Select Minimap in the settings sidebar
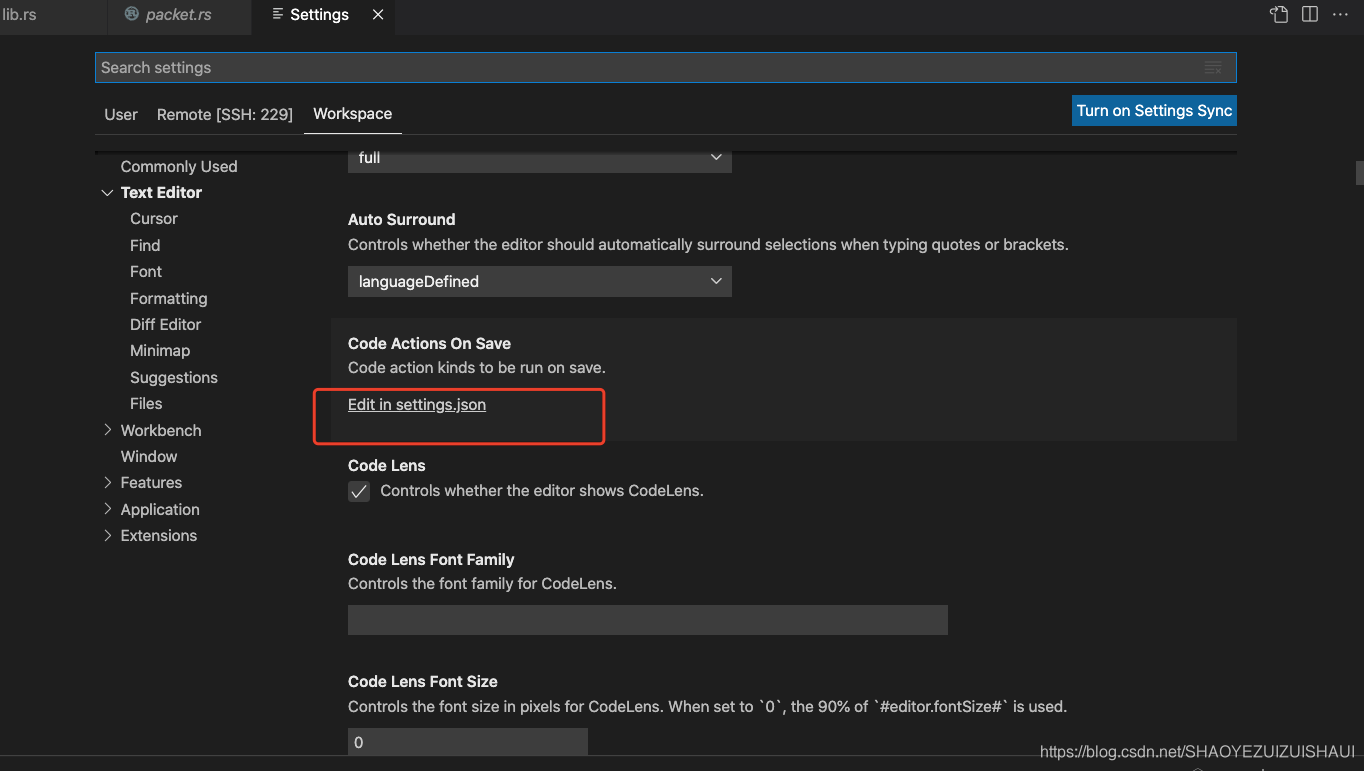1364x771 pixels. (159, 350)
